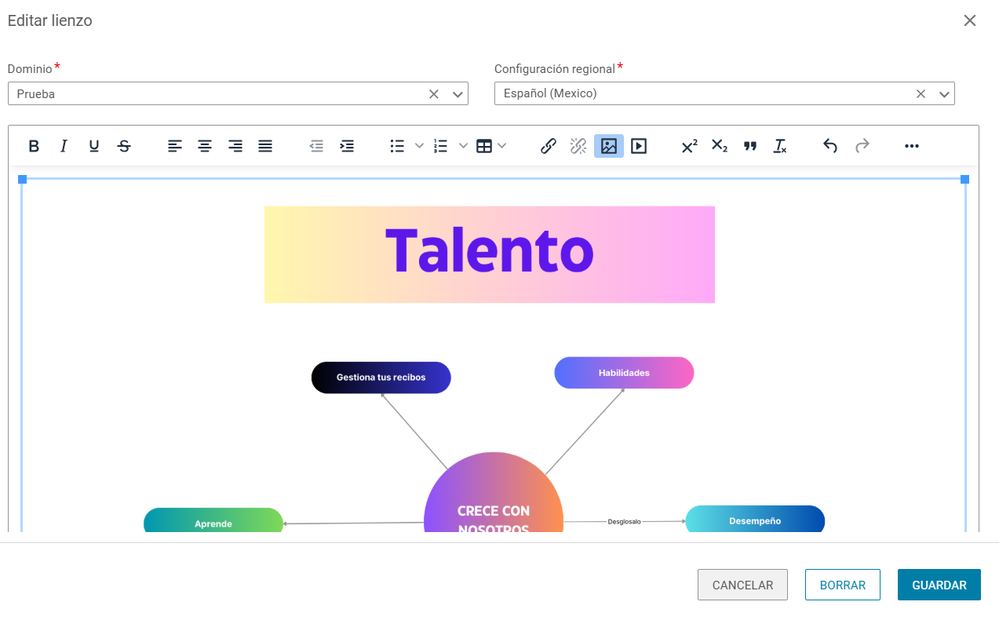This screenshot has height=620, width=999.
Task: Apply superscript formatting
Action: pos(689,146)
